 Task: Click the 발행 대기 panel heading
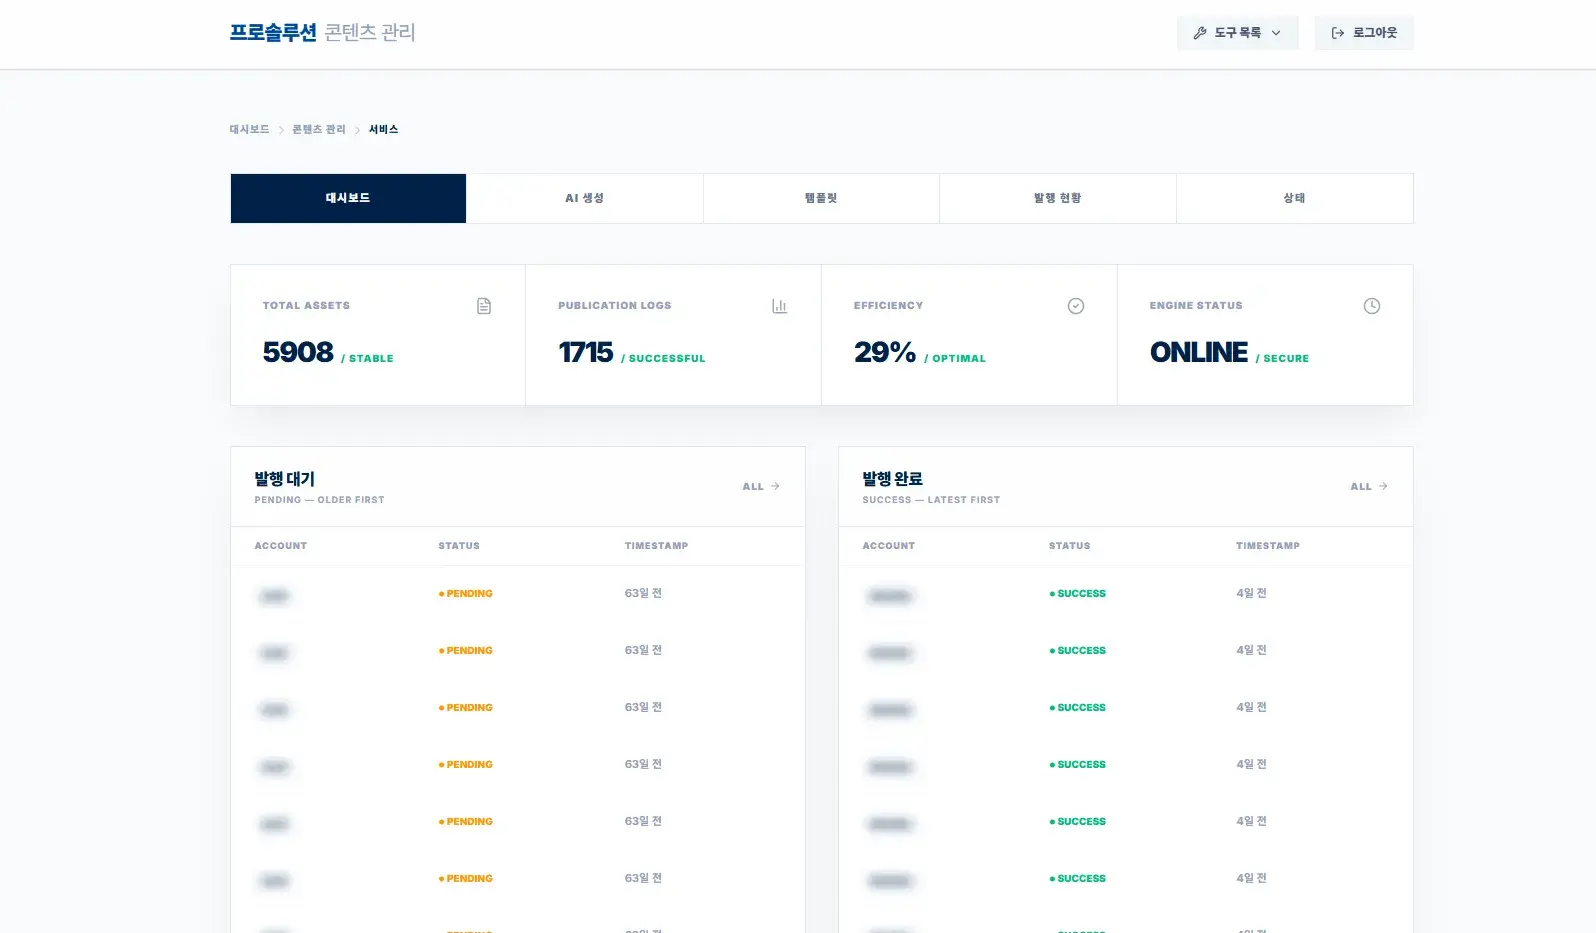pyautogui.click(x=285, y=479)
